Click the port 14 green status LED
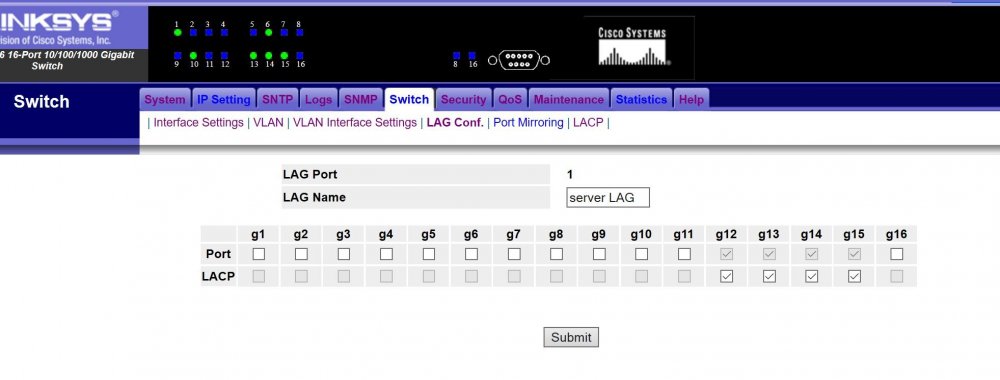The width and height of the screenshot is (1000, 380). (268, 55)
